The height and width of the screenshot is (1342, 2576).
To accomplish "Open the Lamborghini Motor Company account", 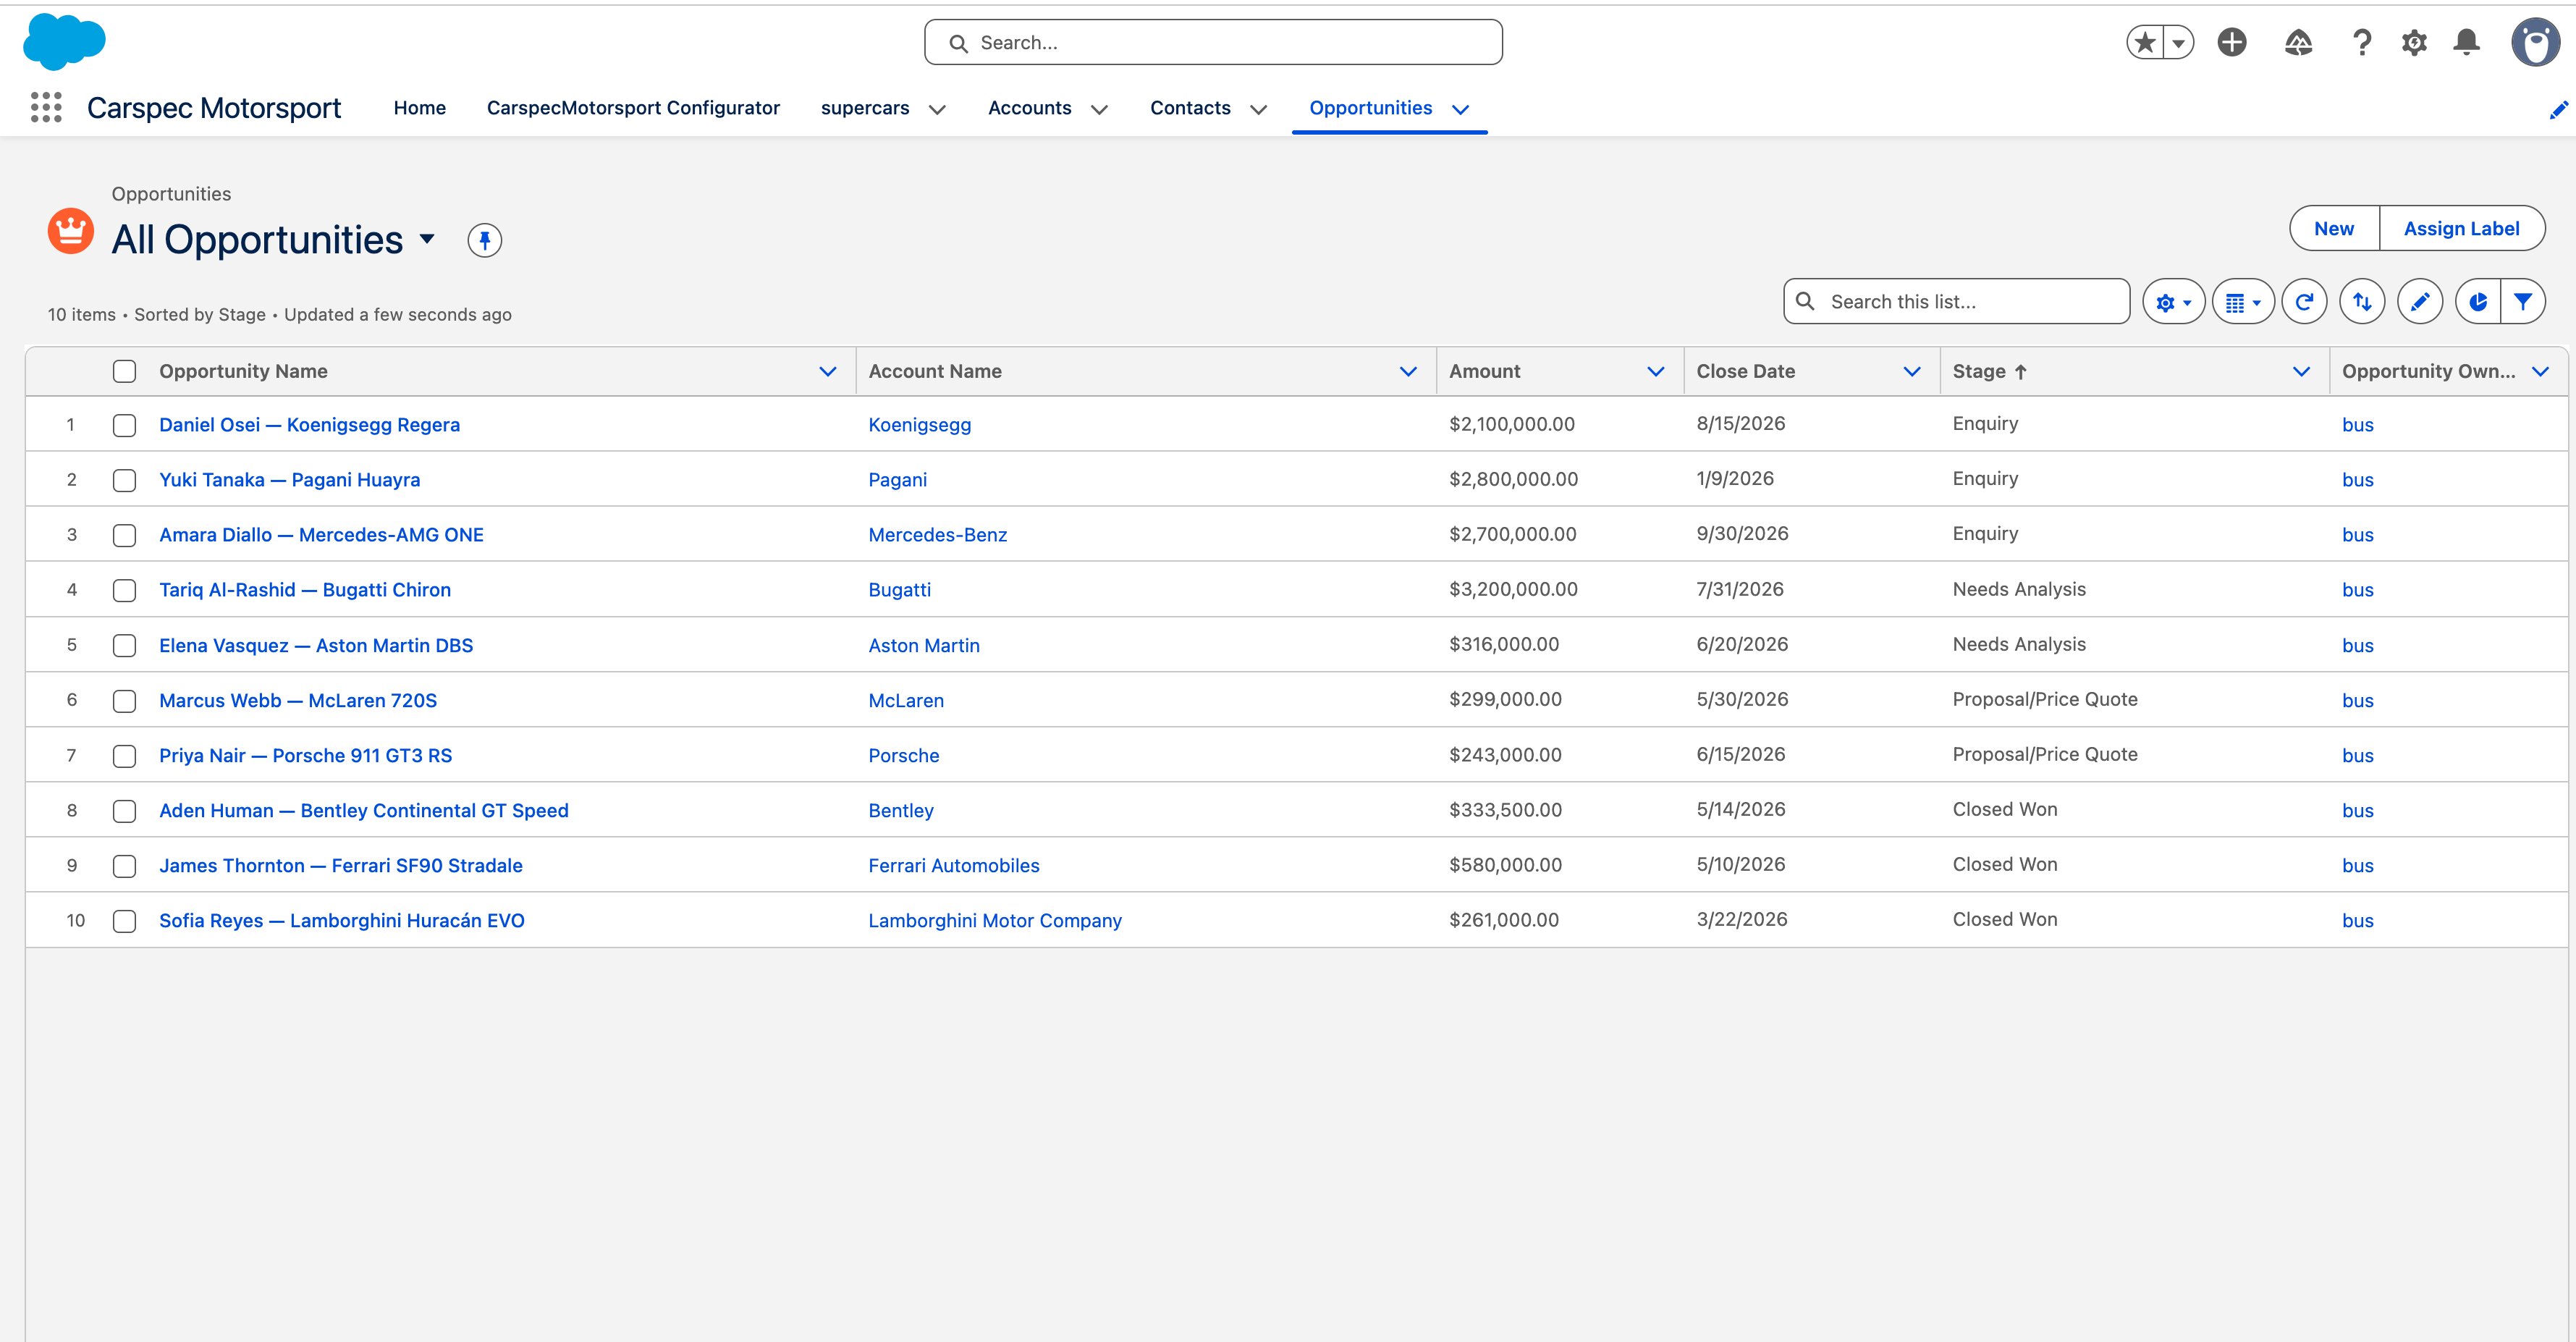I will pyautogui.click(x=995, y=920).
